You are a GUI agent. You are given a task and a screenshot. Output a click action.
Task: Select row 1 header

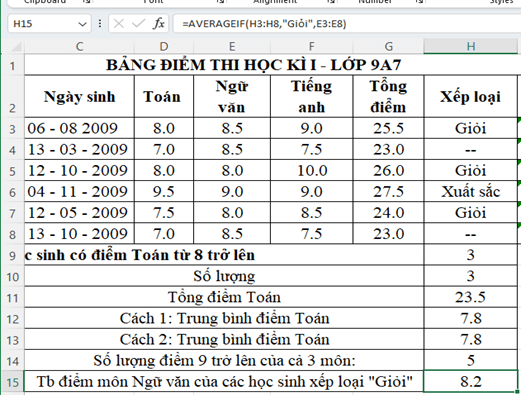coord(12,65)
